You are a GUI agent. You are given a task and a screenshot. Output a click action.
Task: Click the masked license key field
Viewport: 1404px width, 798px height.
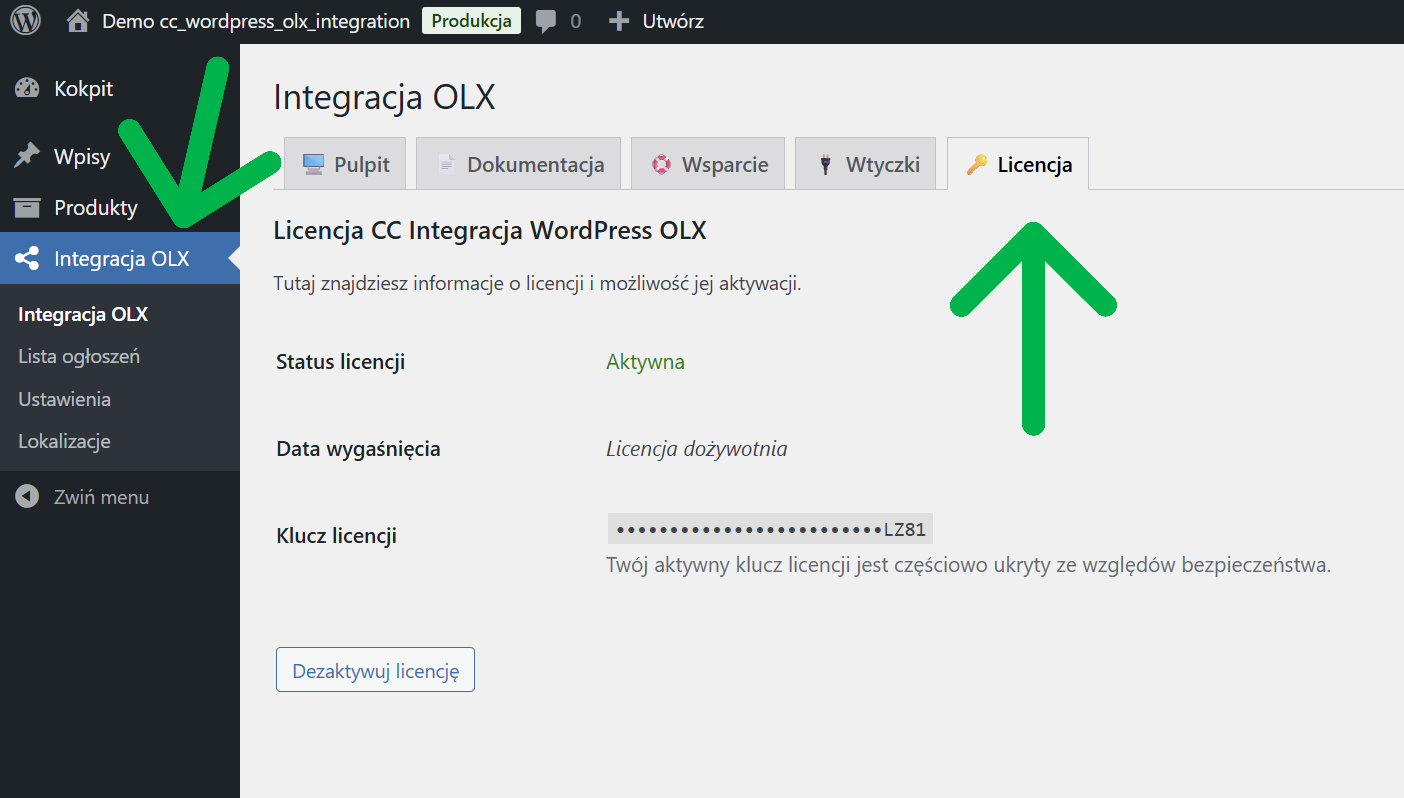pos(770,529)
